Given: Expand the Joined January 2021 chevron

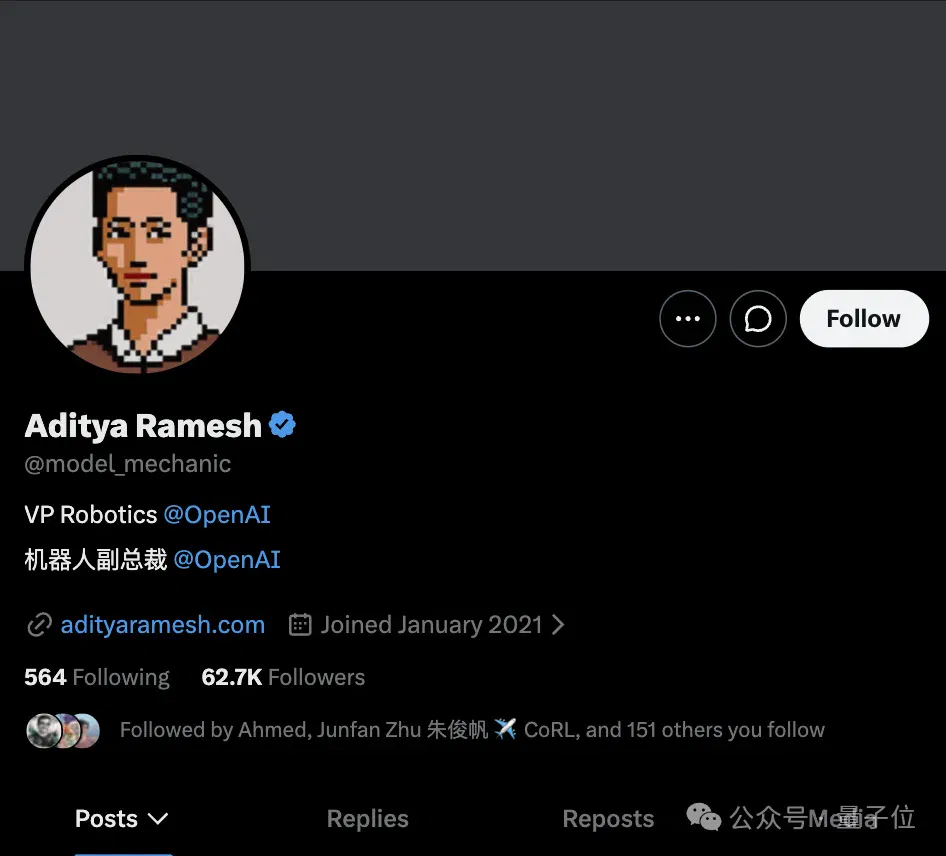Looking at the screenshot, I should 558,624.
